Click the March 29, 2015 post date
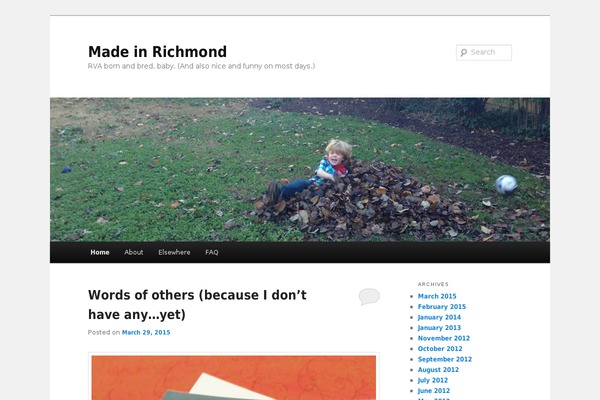Image resolution: width=600 pixels, height=400 pixels. pos(146,332)
